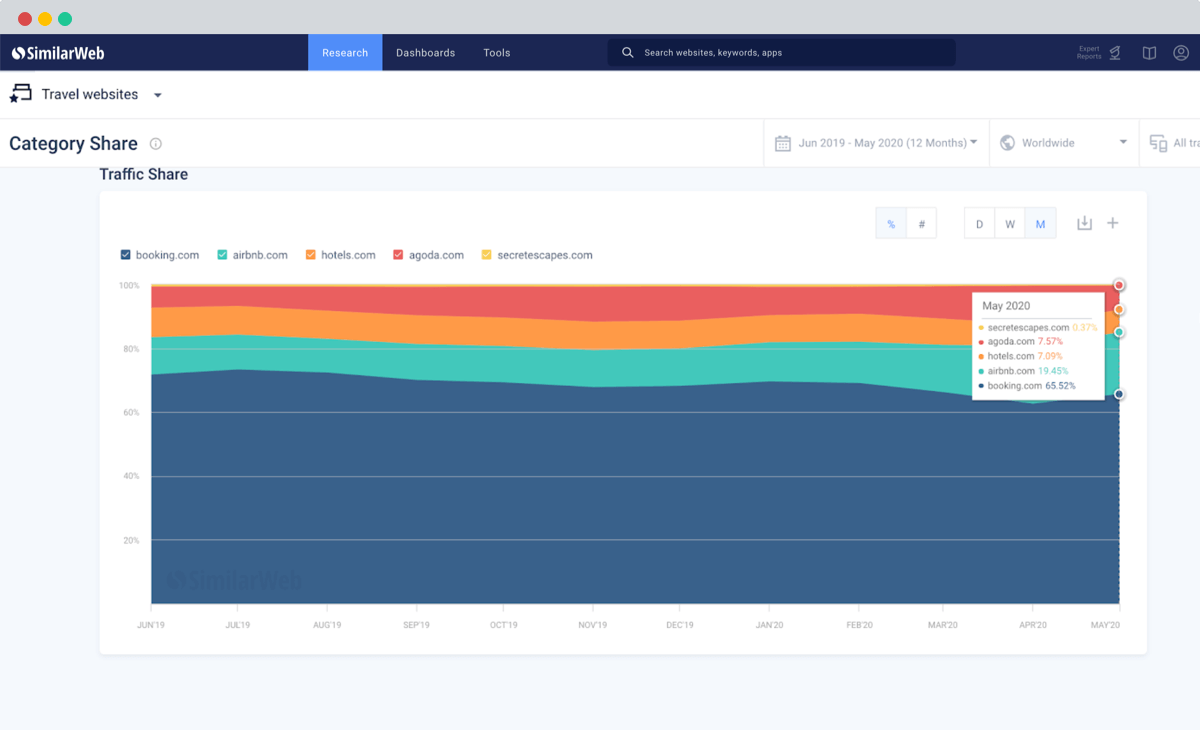Switch chart to percent view
The height and width of the screenshot is (730, 1200).
891,224
